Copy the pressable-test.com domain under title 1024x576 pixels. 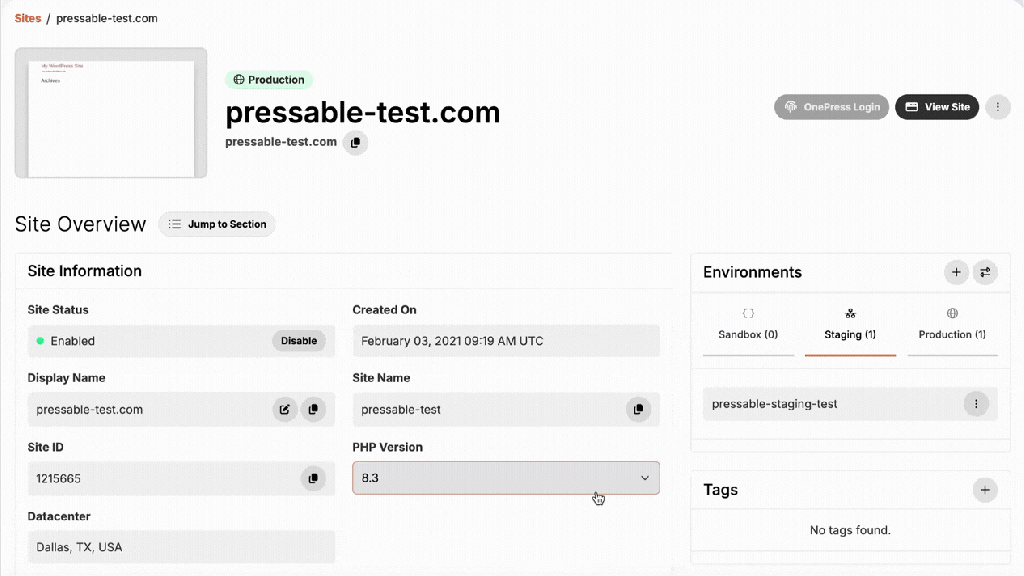coord(355,143)
